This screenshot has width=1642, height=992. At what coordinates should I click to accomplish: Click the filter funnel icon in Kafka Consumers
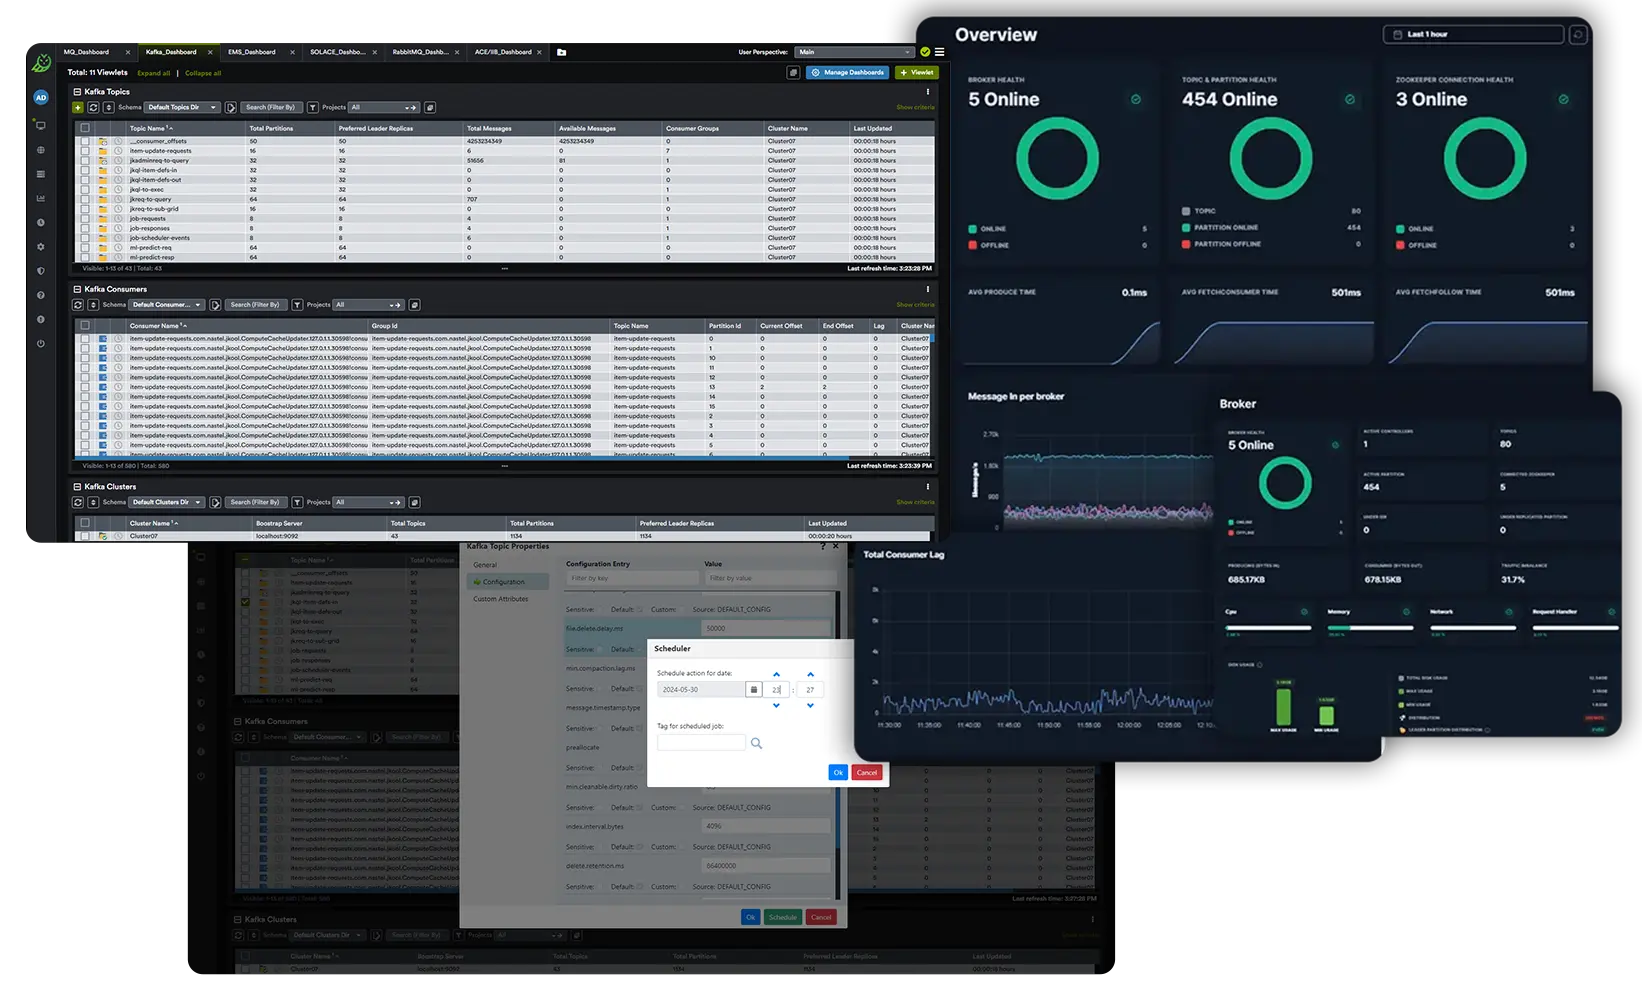point(297,305)
